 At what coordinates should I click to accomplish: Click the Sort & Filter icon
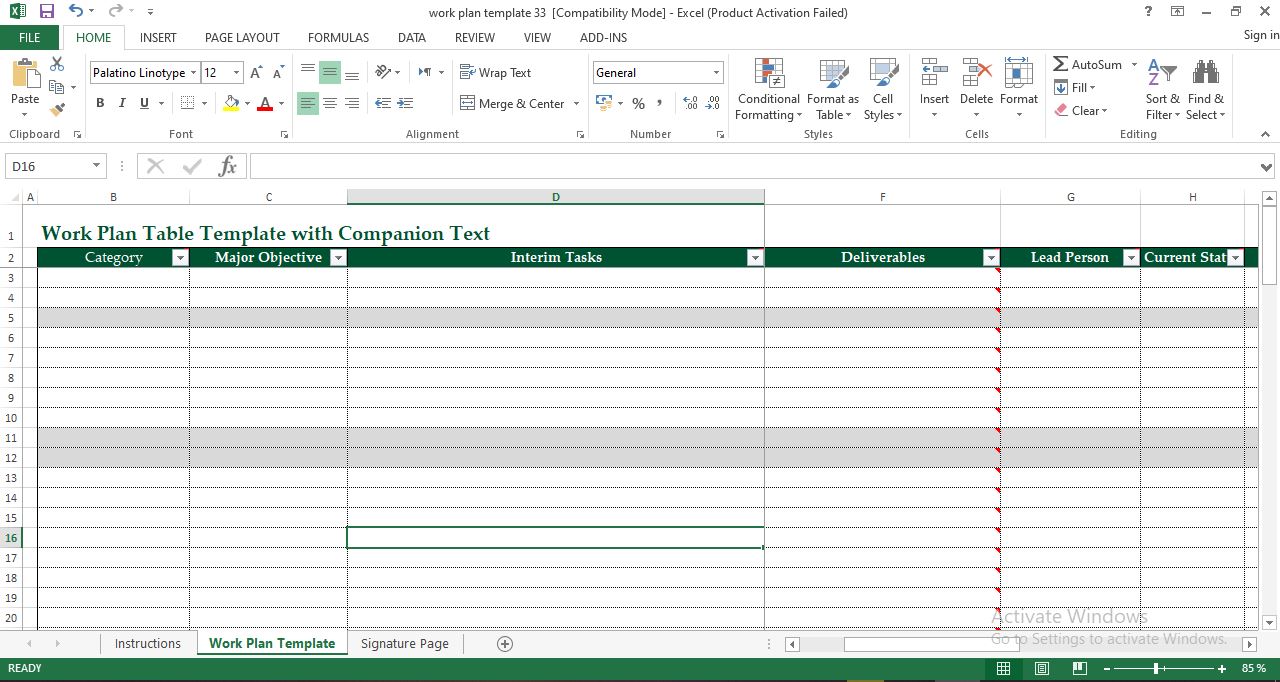1161,90
